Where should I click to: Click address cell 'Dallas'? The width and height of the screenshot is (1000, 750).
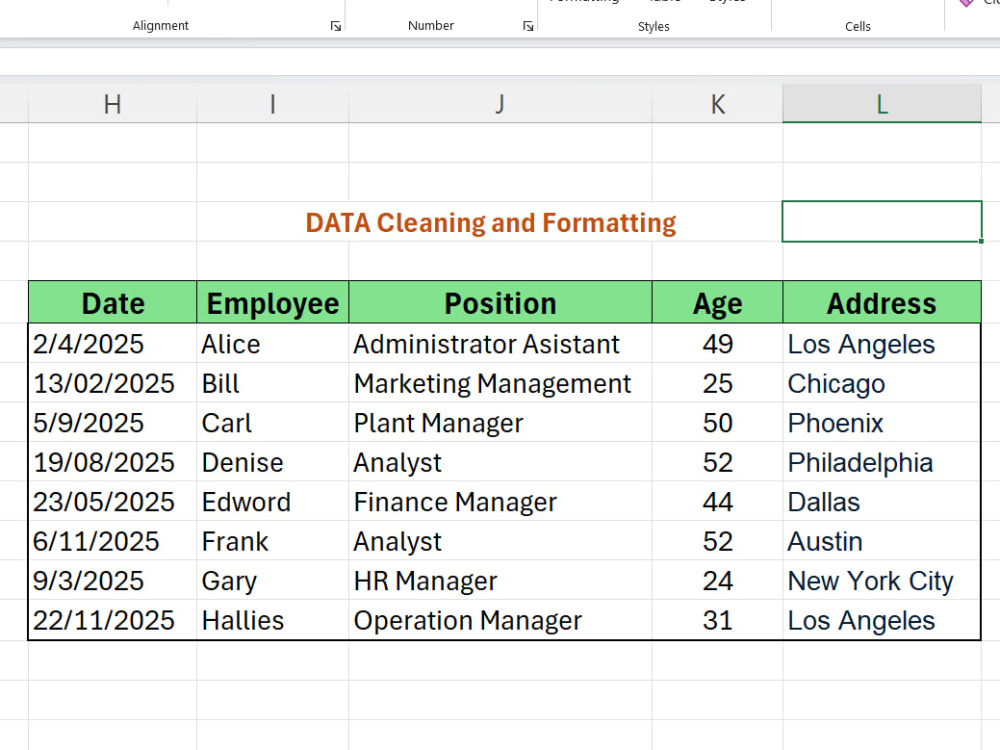(x=882, y=502)
